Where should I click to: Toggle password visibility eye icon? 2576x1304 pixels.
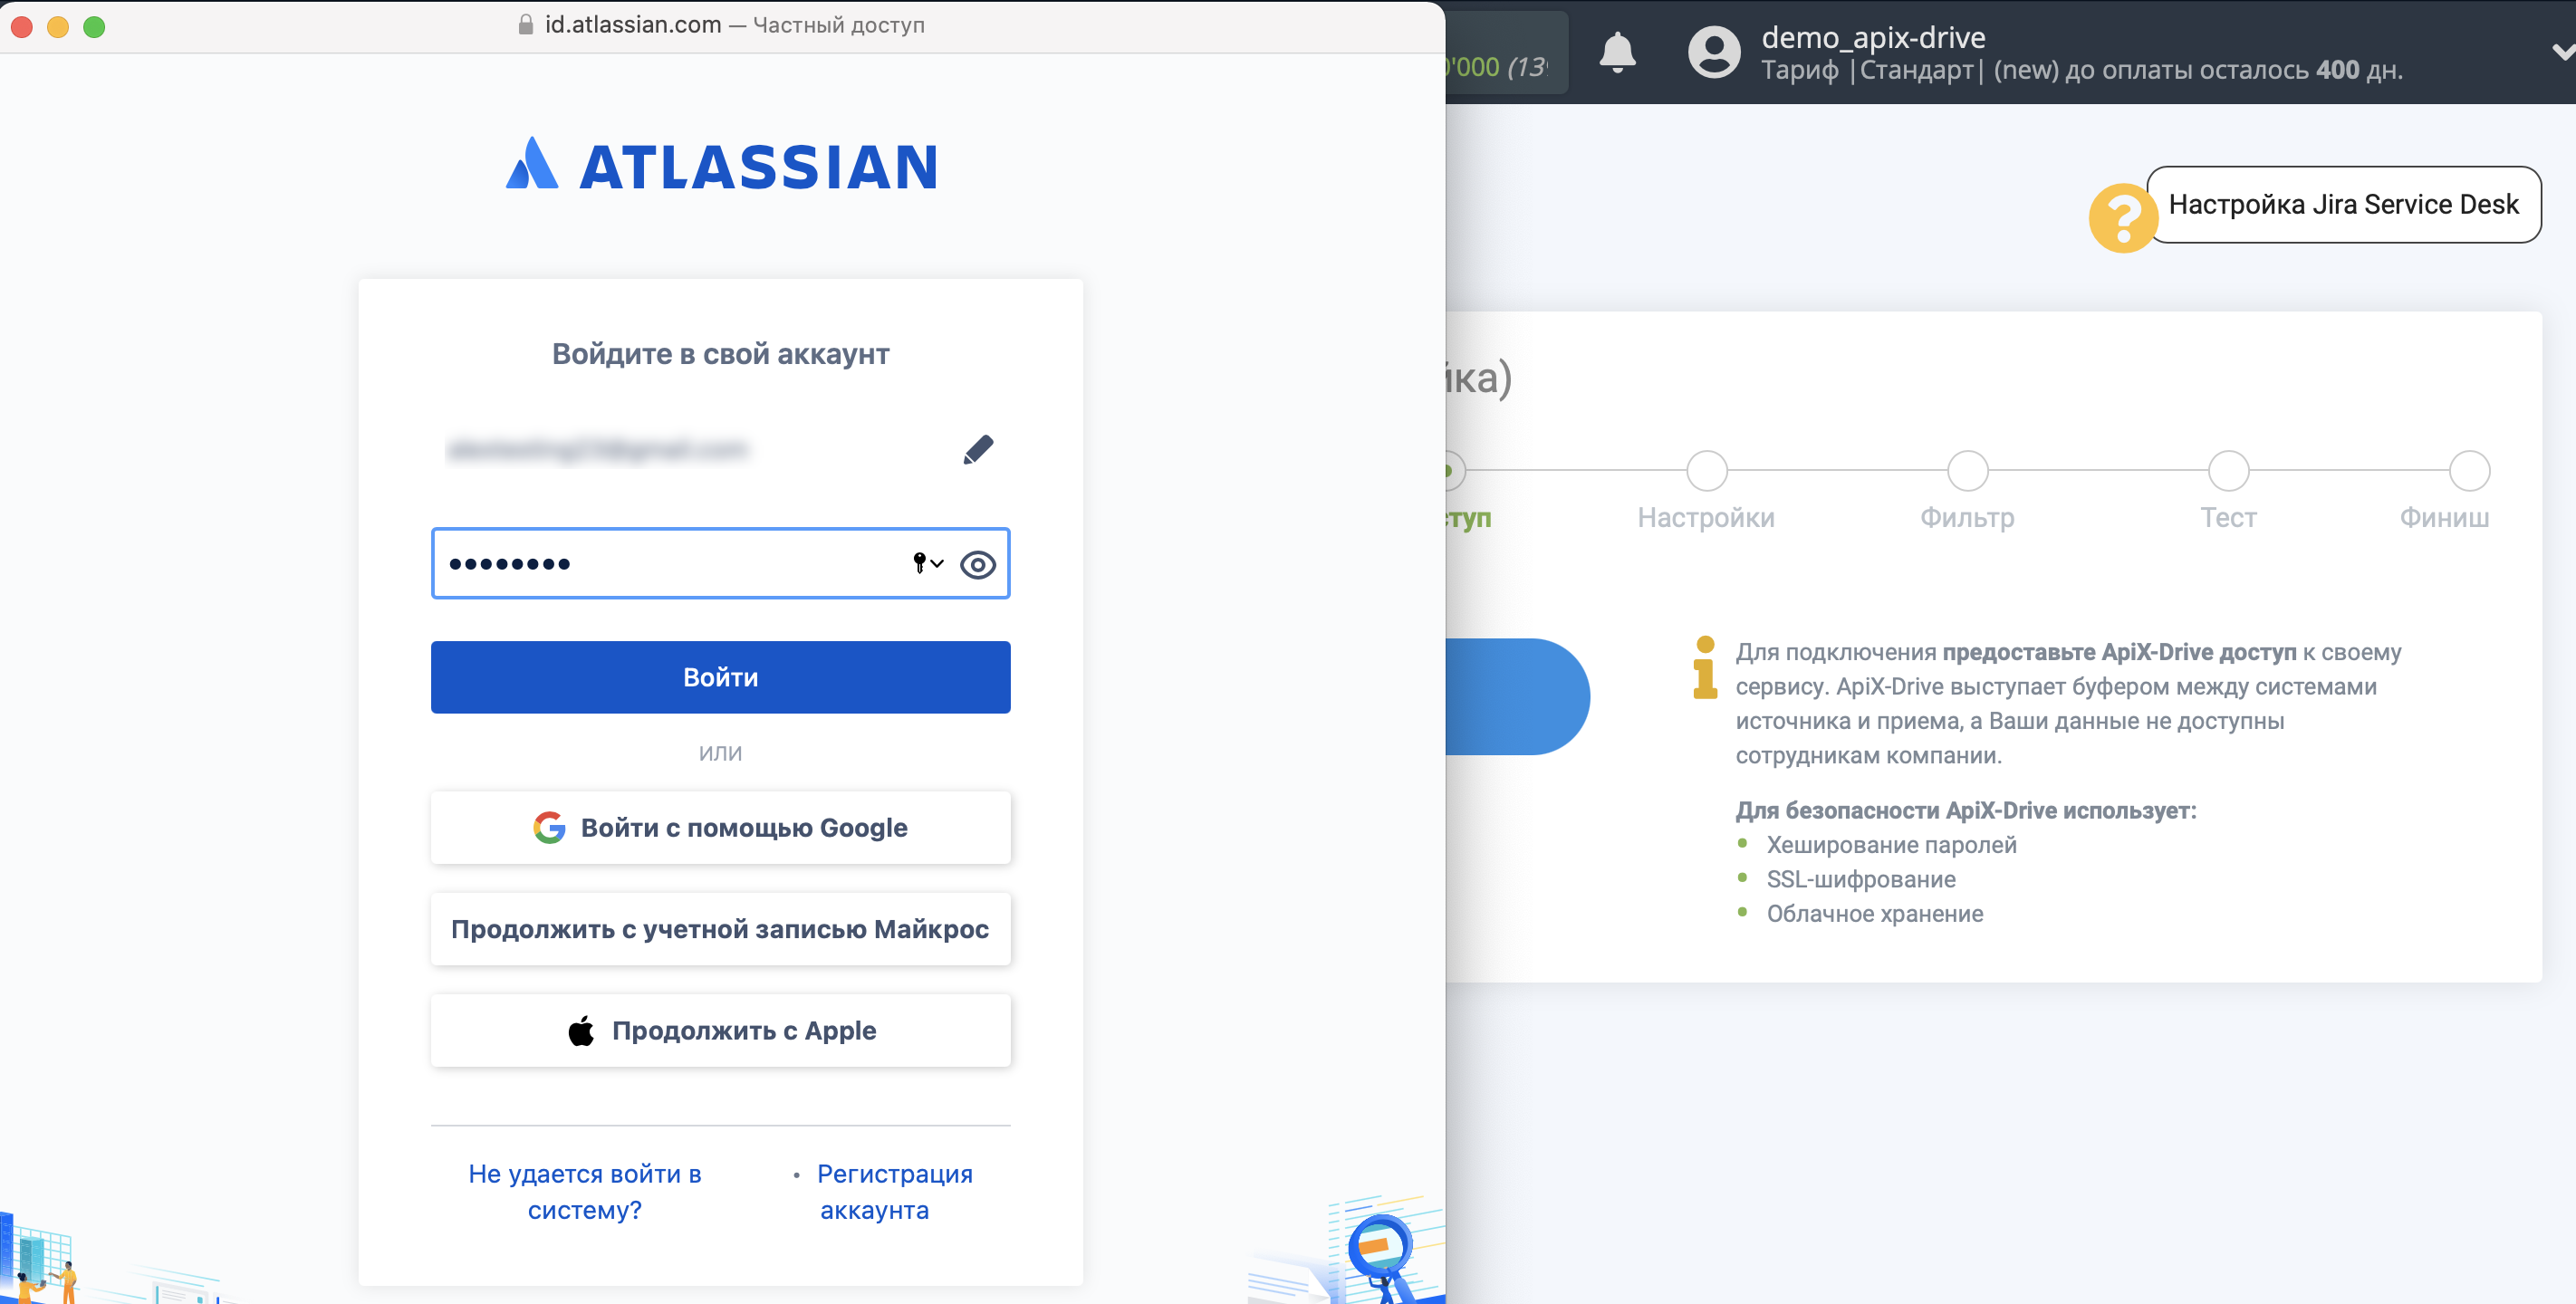point(979,564)
